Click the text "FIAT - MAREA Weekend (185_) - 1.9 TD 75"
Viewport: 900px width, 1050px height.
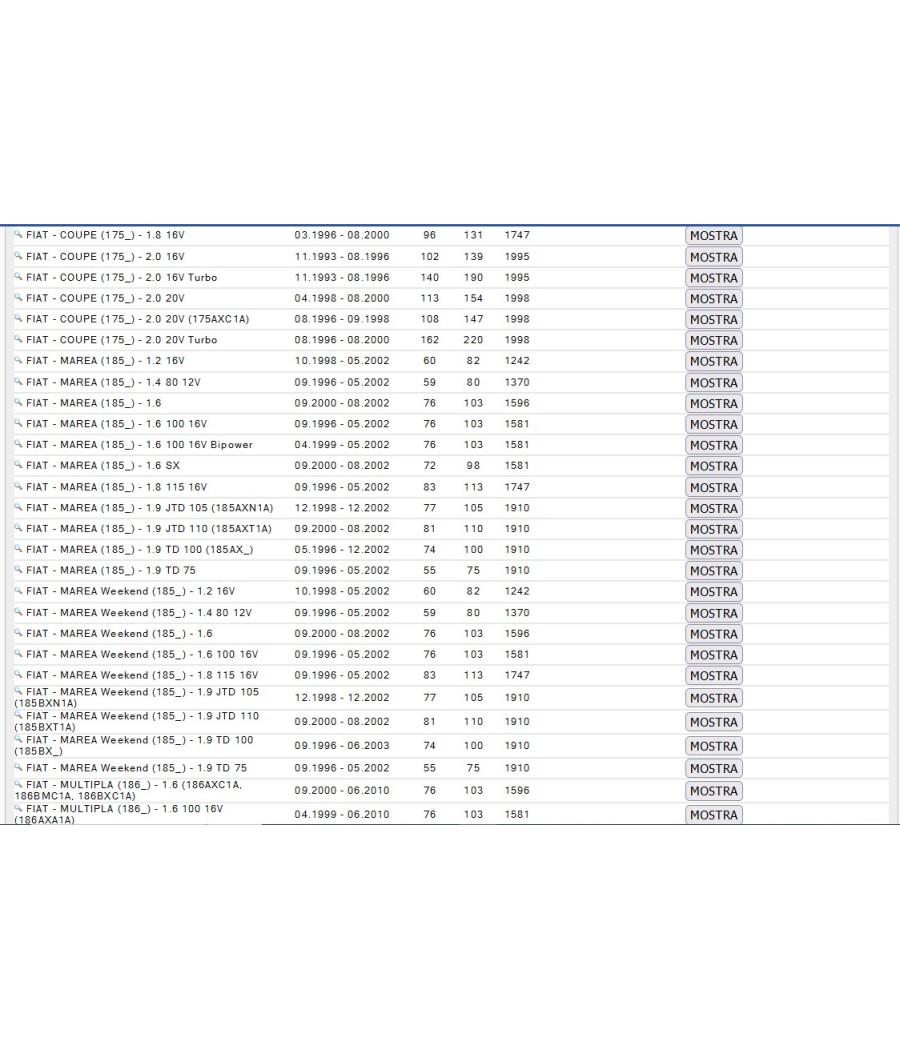tap(137, 768)
